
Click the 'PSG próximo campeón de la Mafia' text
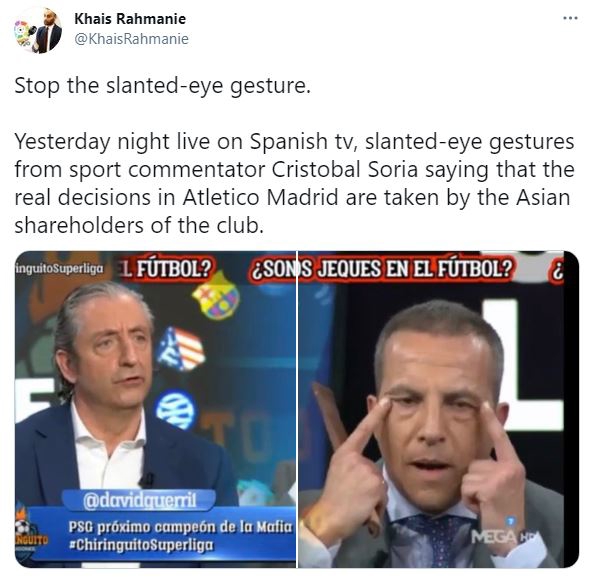point(180,527)
